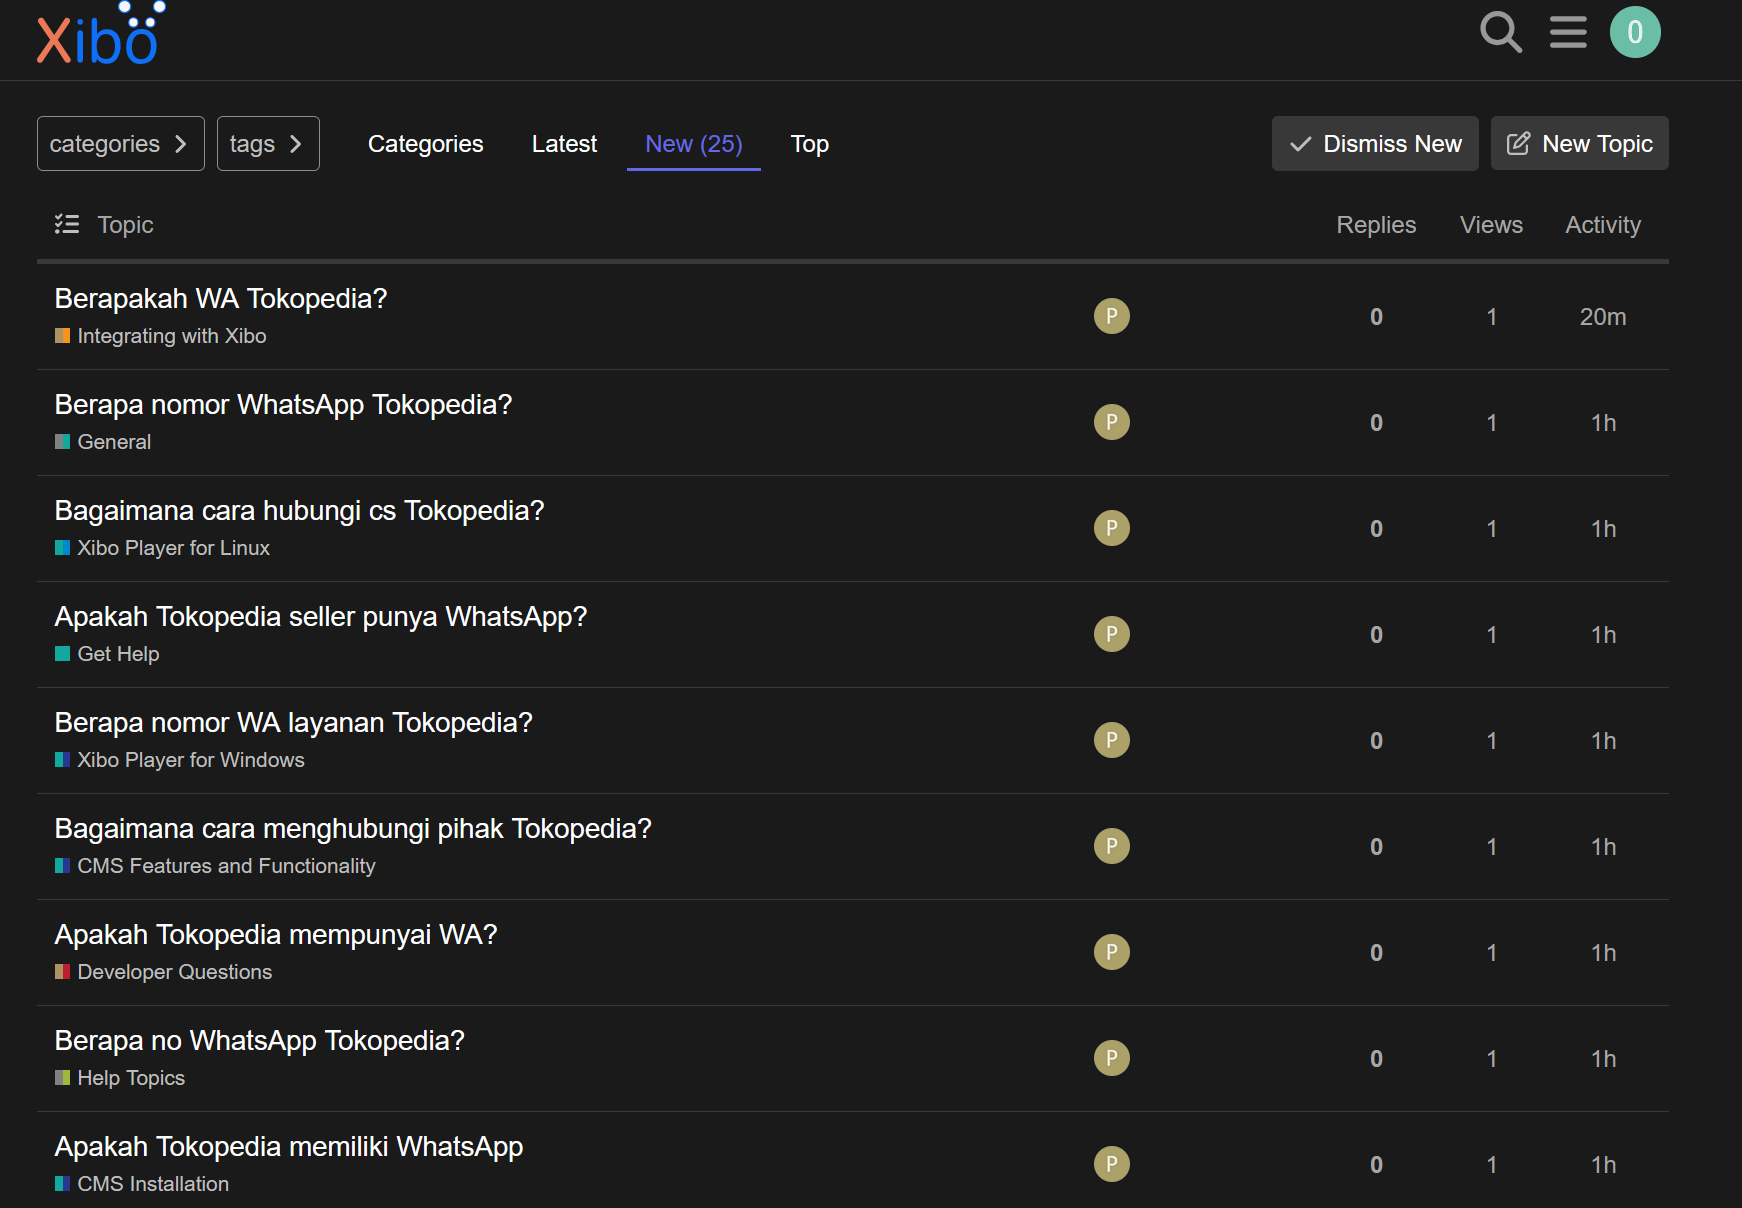Create a New Topic
Screen dimensions: 1742x1208
point(1579,144)
